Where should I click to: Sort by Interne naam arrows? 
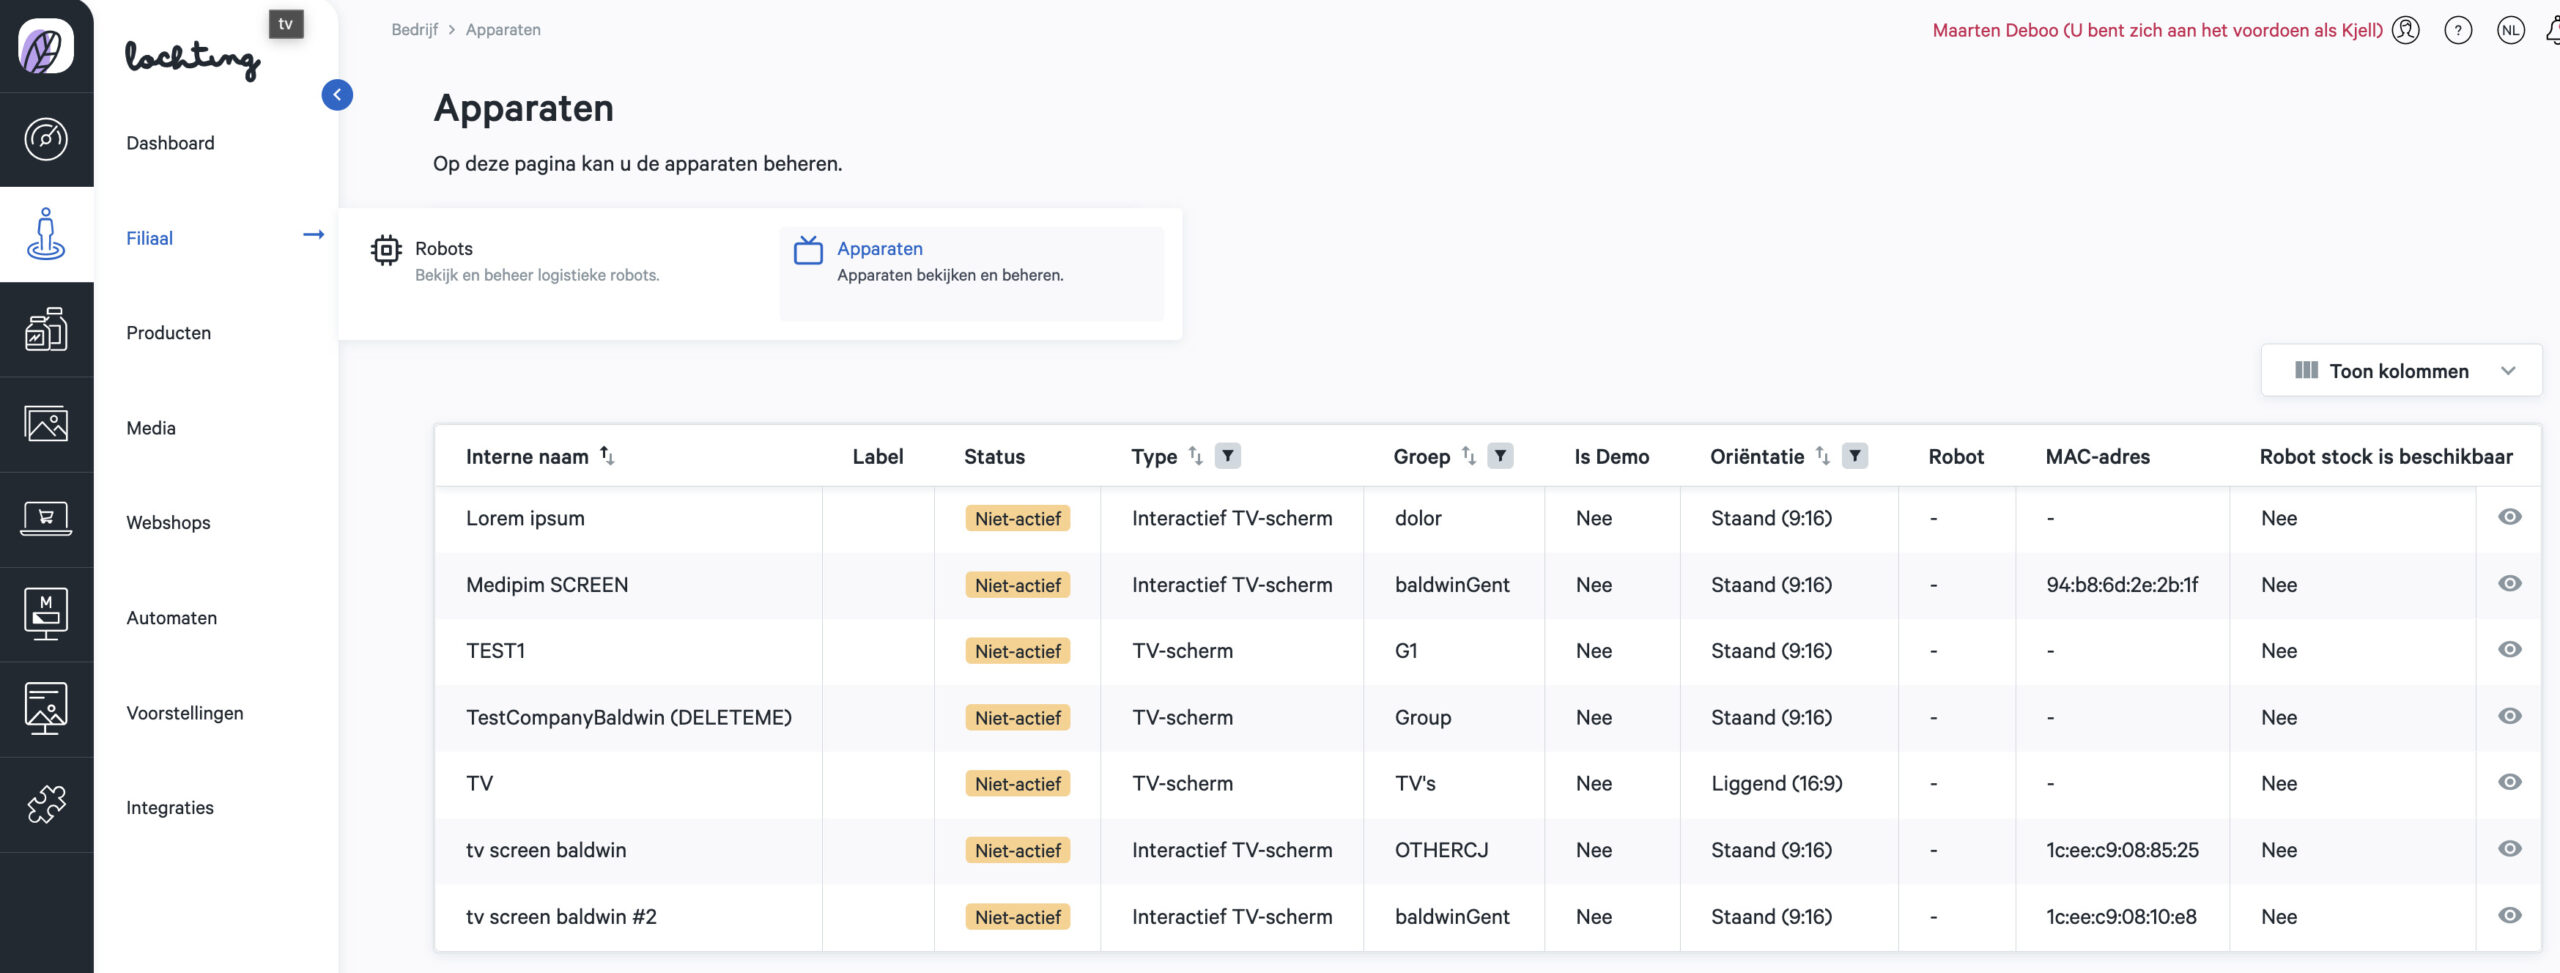607,456
